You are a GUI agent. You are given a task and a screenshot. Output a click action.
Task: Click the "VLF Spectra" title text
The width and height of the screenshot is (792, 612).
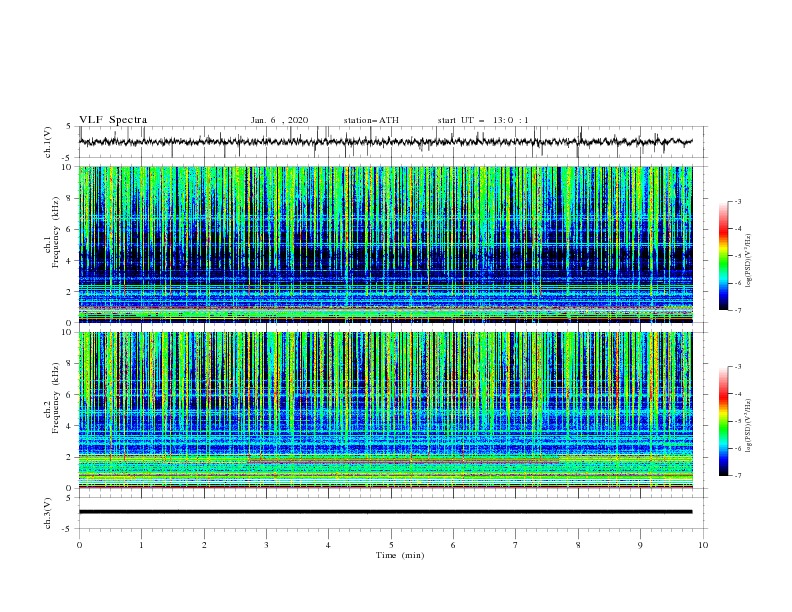113,120
